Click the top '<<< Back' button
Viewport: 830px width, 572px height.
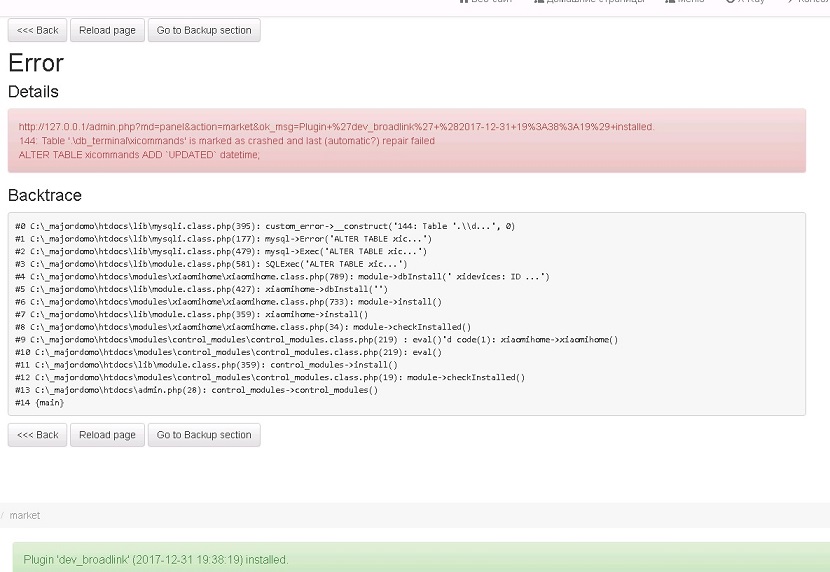(x=38, y=30)
